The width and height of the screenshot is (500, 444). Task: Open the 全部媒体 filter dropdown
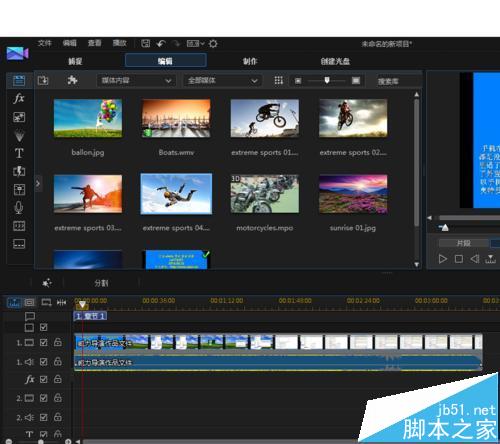coord(222,81)
